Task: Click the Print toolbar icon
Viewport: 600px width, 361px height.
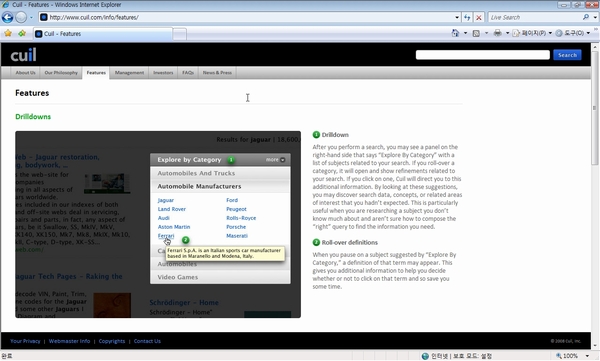Action: tap(497, 33)
